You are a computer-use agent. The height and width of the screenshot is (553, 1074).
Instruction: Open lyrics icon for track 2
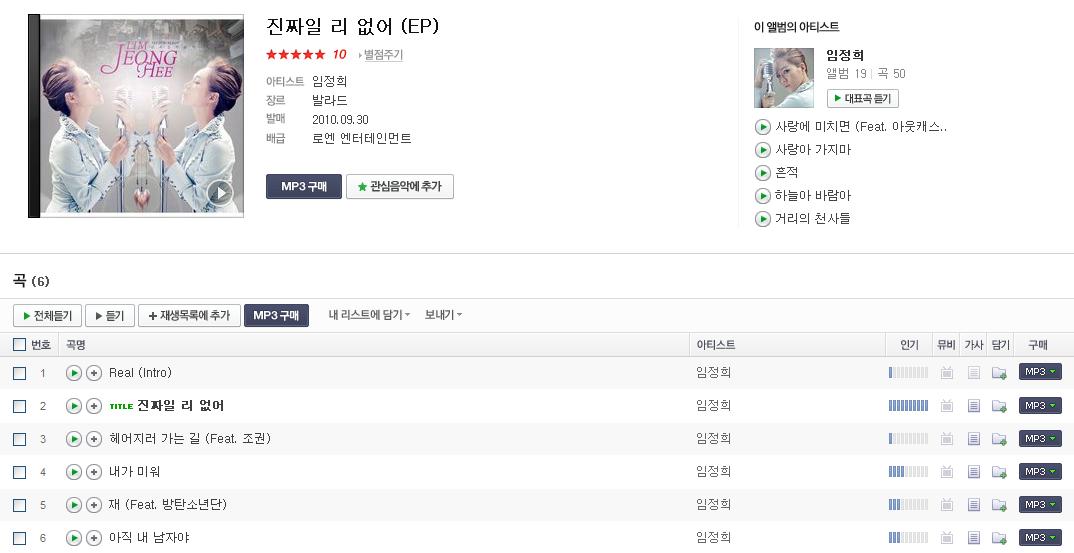973,406
